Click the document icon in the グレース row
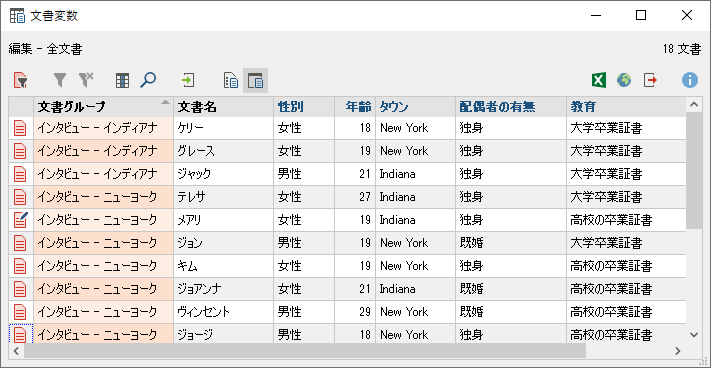711x368 pixels. [20, 151]
